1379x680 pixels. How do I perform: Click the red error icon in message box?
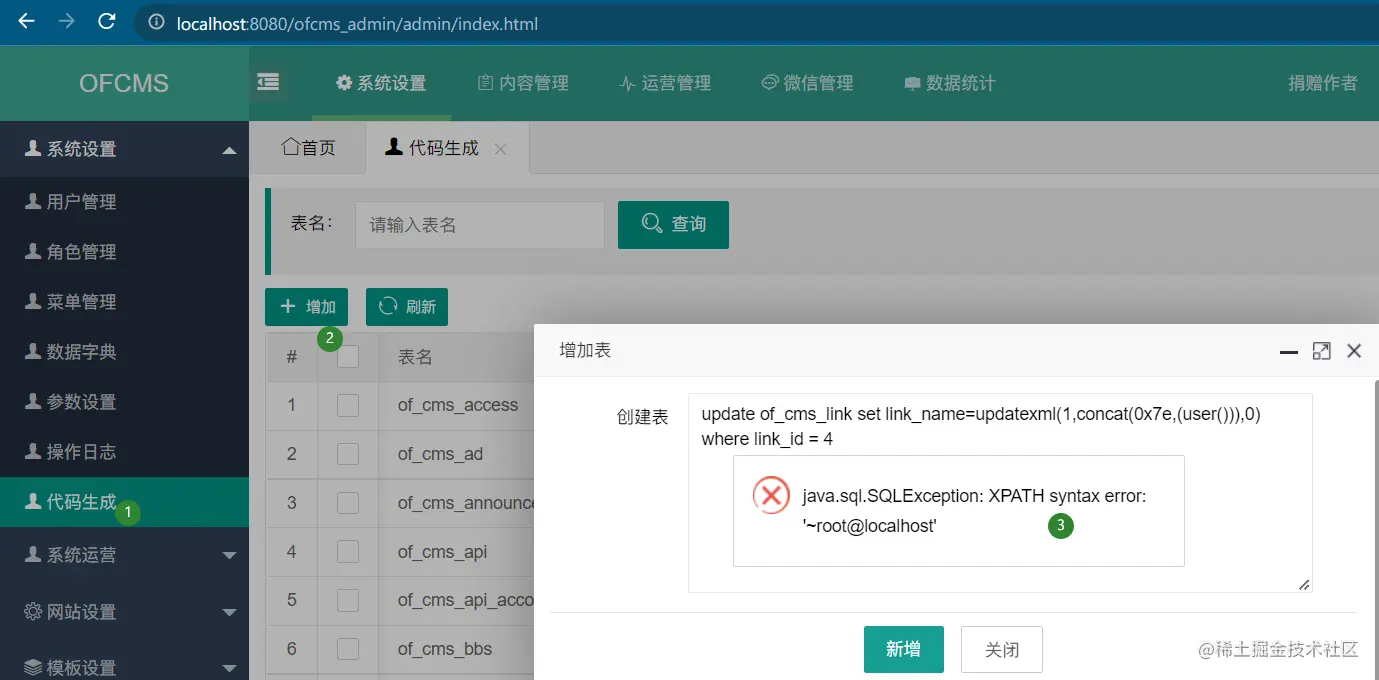coord(771,495)
